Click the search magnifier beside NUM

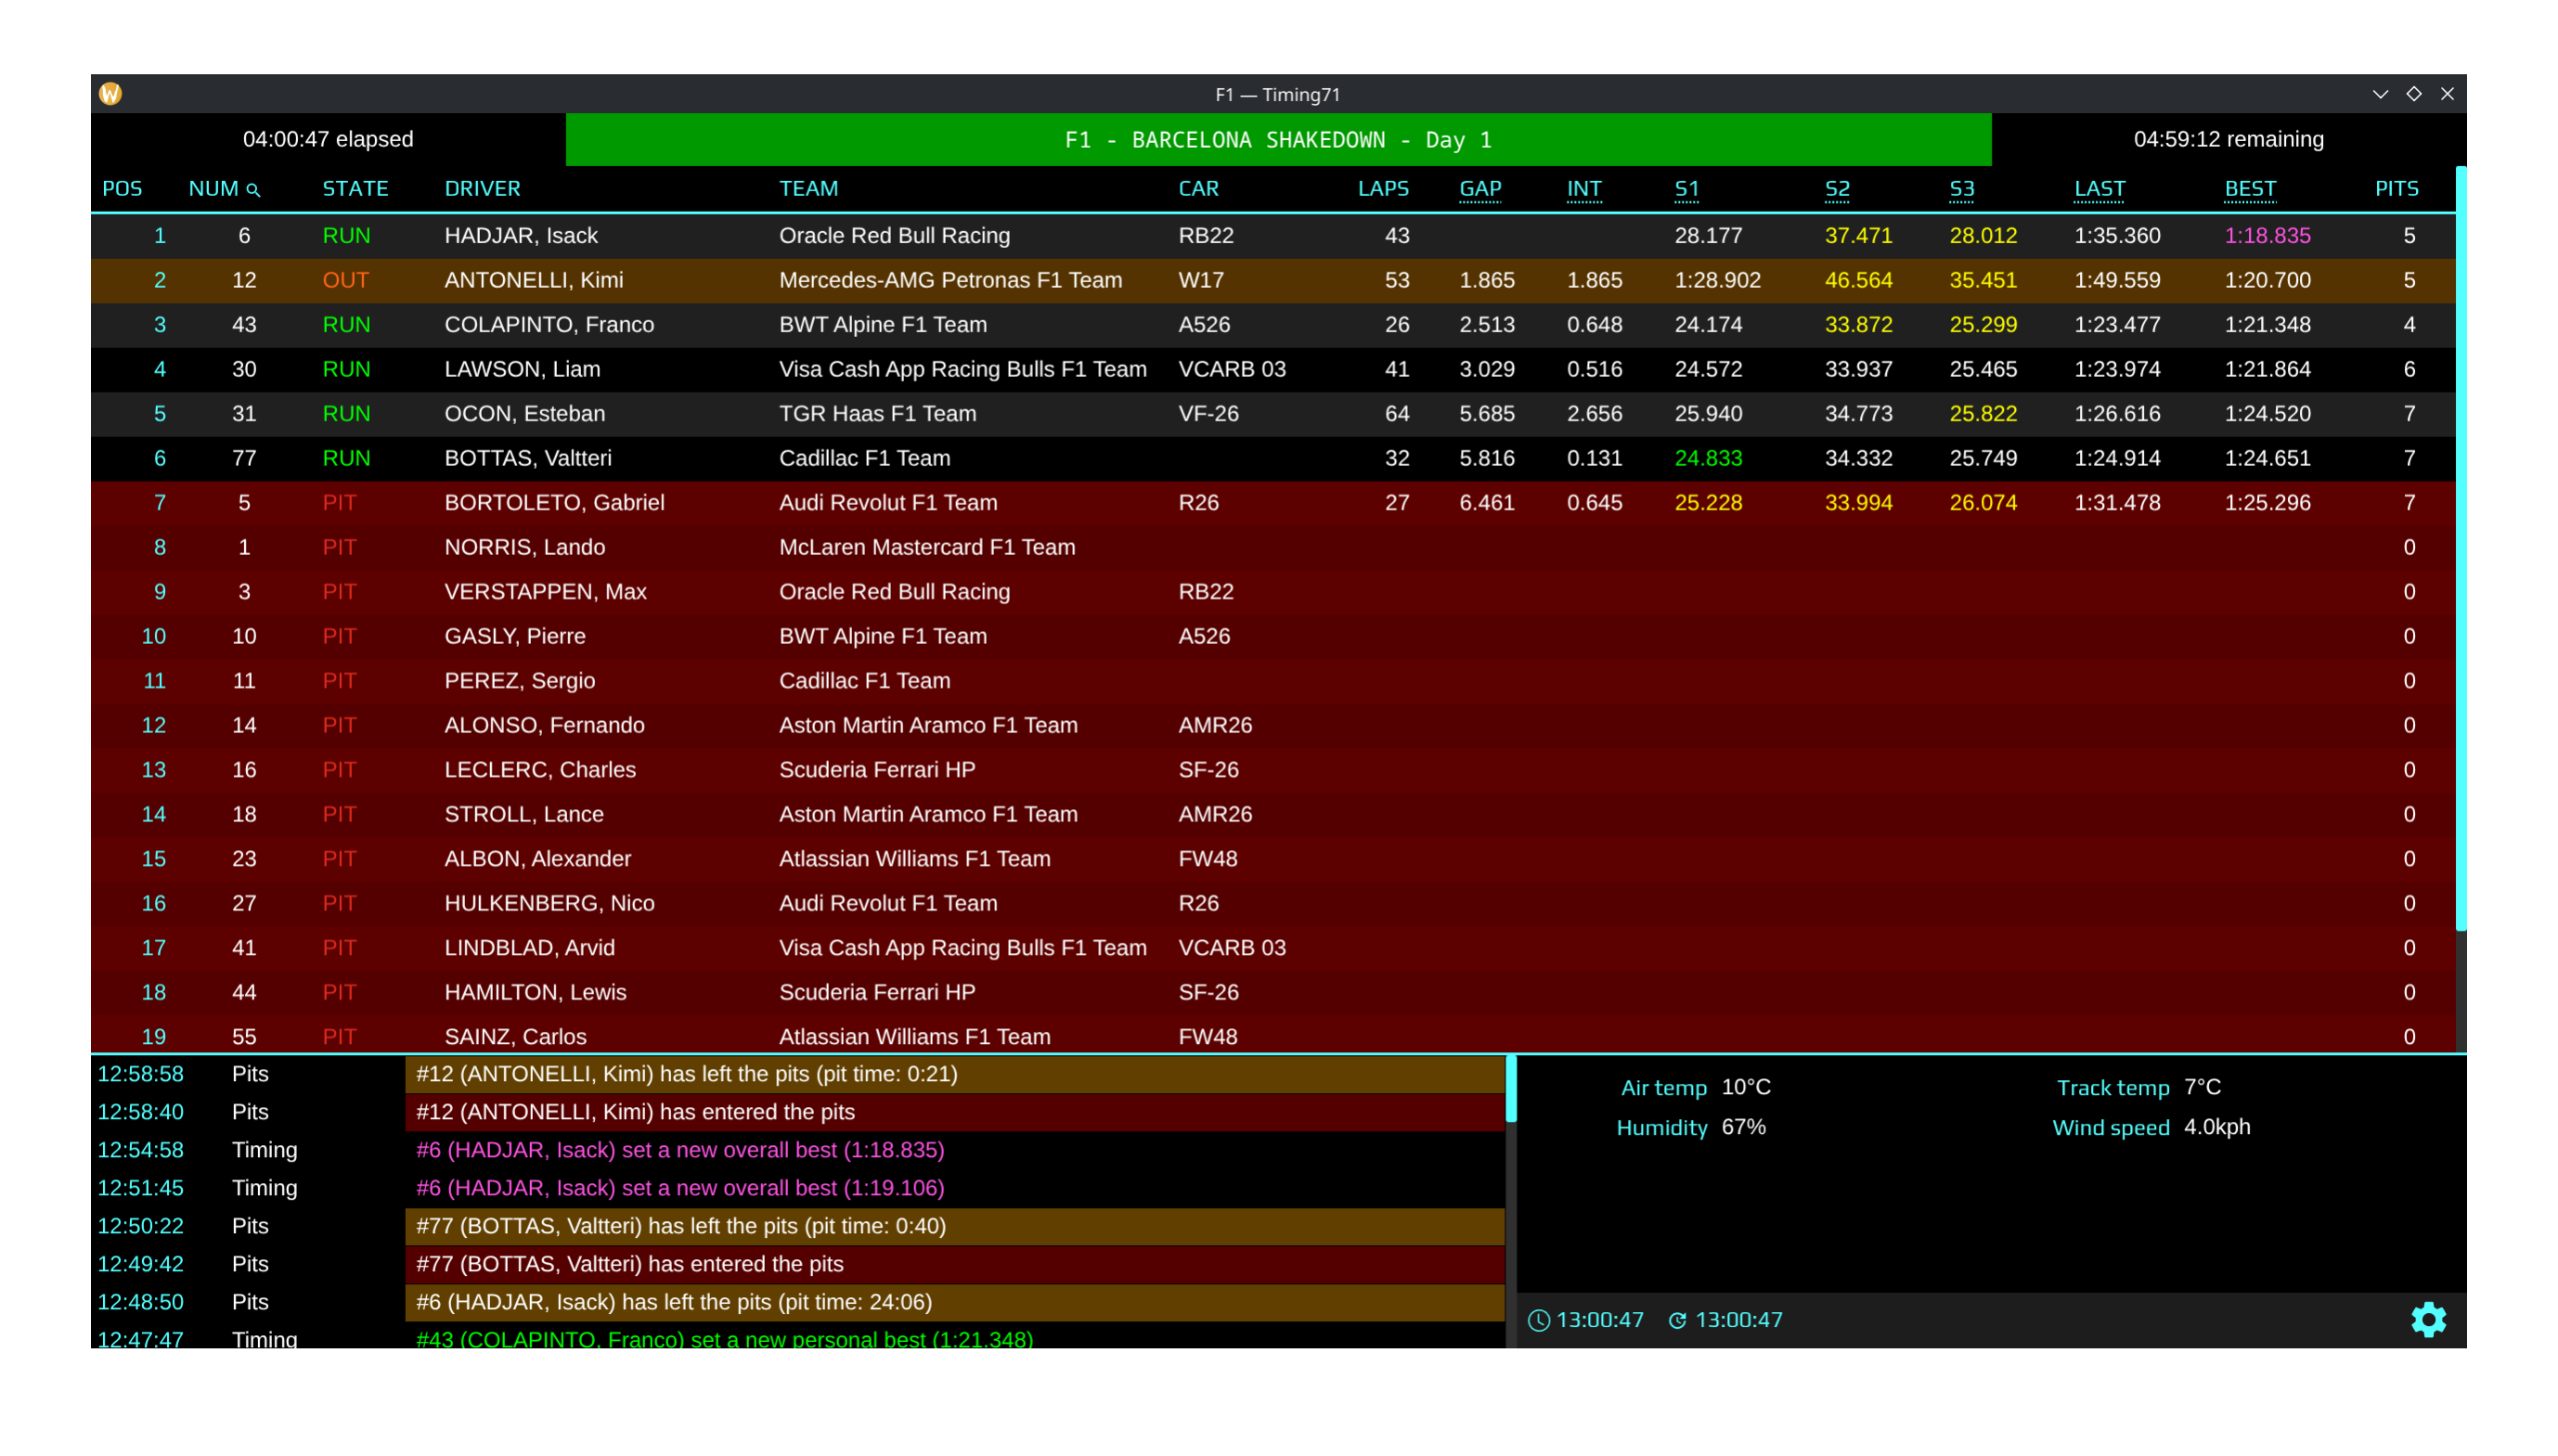coord(254,190)
